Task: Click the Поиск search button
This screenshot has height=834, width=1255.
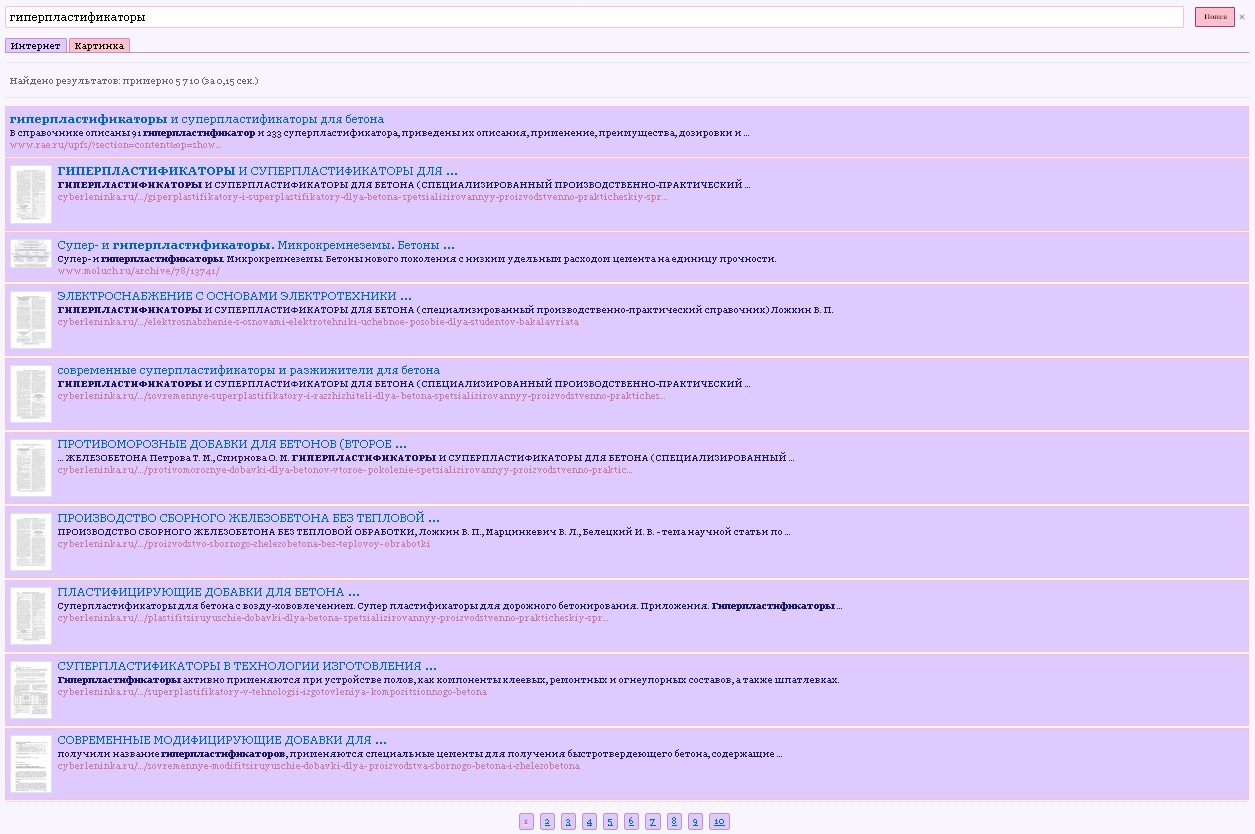Action: pos(1214,17)
